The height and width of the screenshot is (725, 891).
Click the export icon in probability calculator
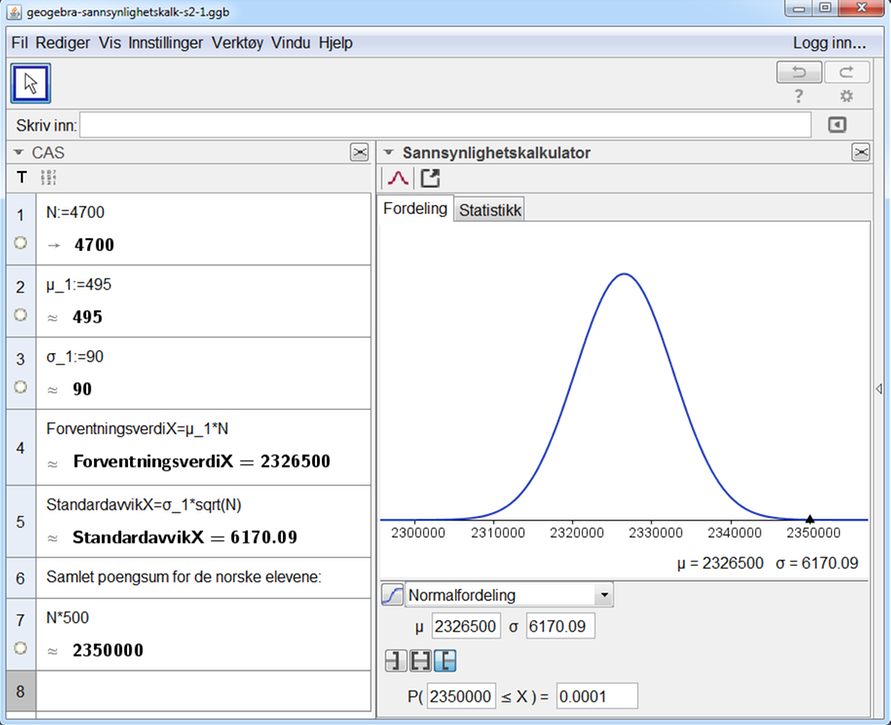tap(430, 178)
